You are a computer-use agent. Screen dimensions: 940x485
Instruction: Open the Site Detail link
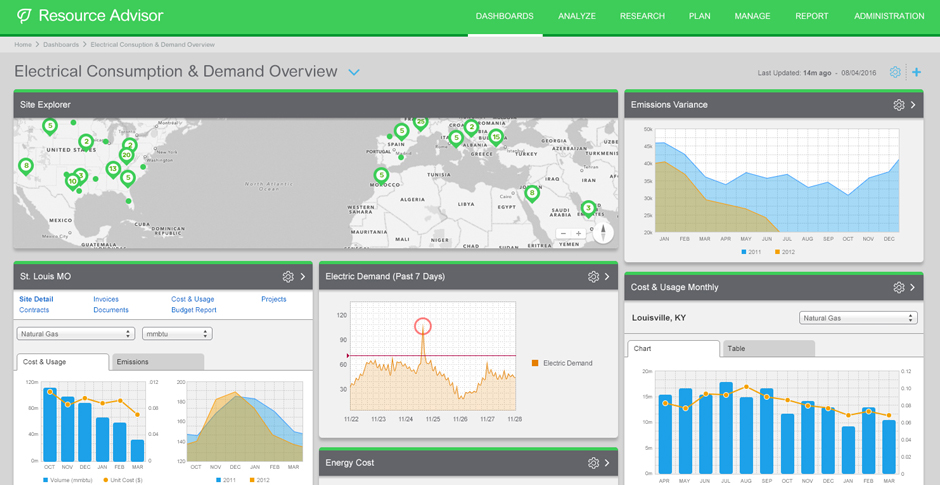tap(36, 299)
